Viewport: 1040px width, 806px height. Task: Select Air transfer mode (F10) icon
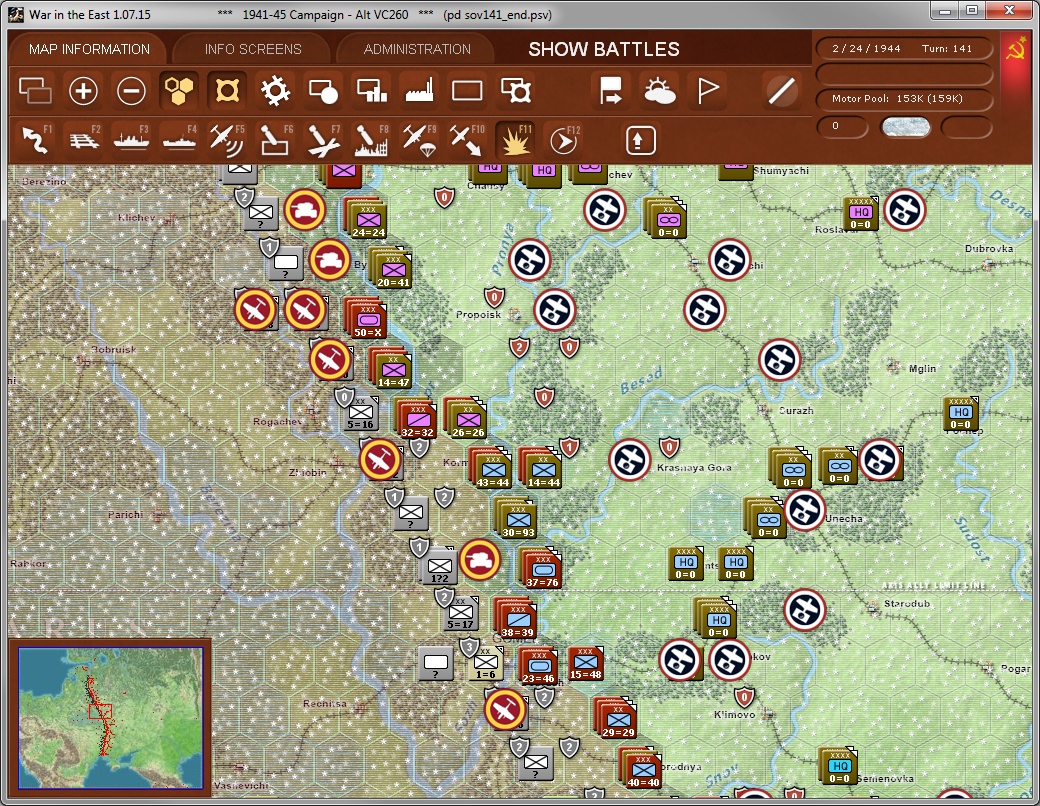click(466, 140)
